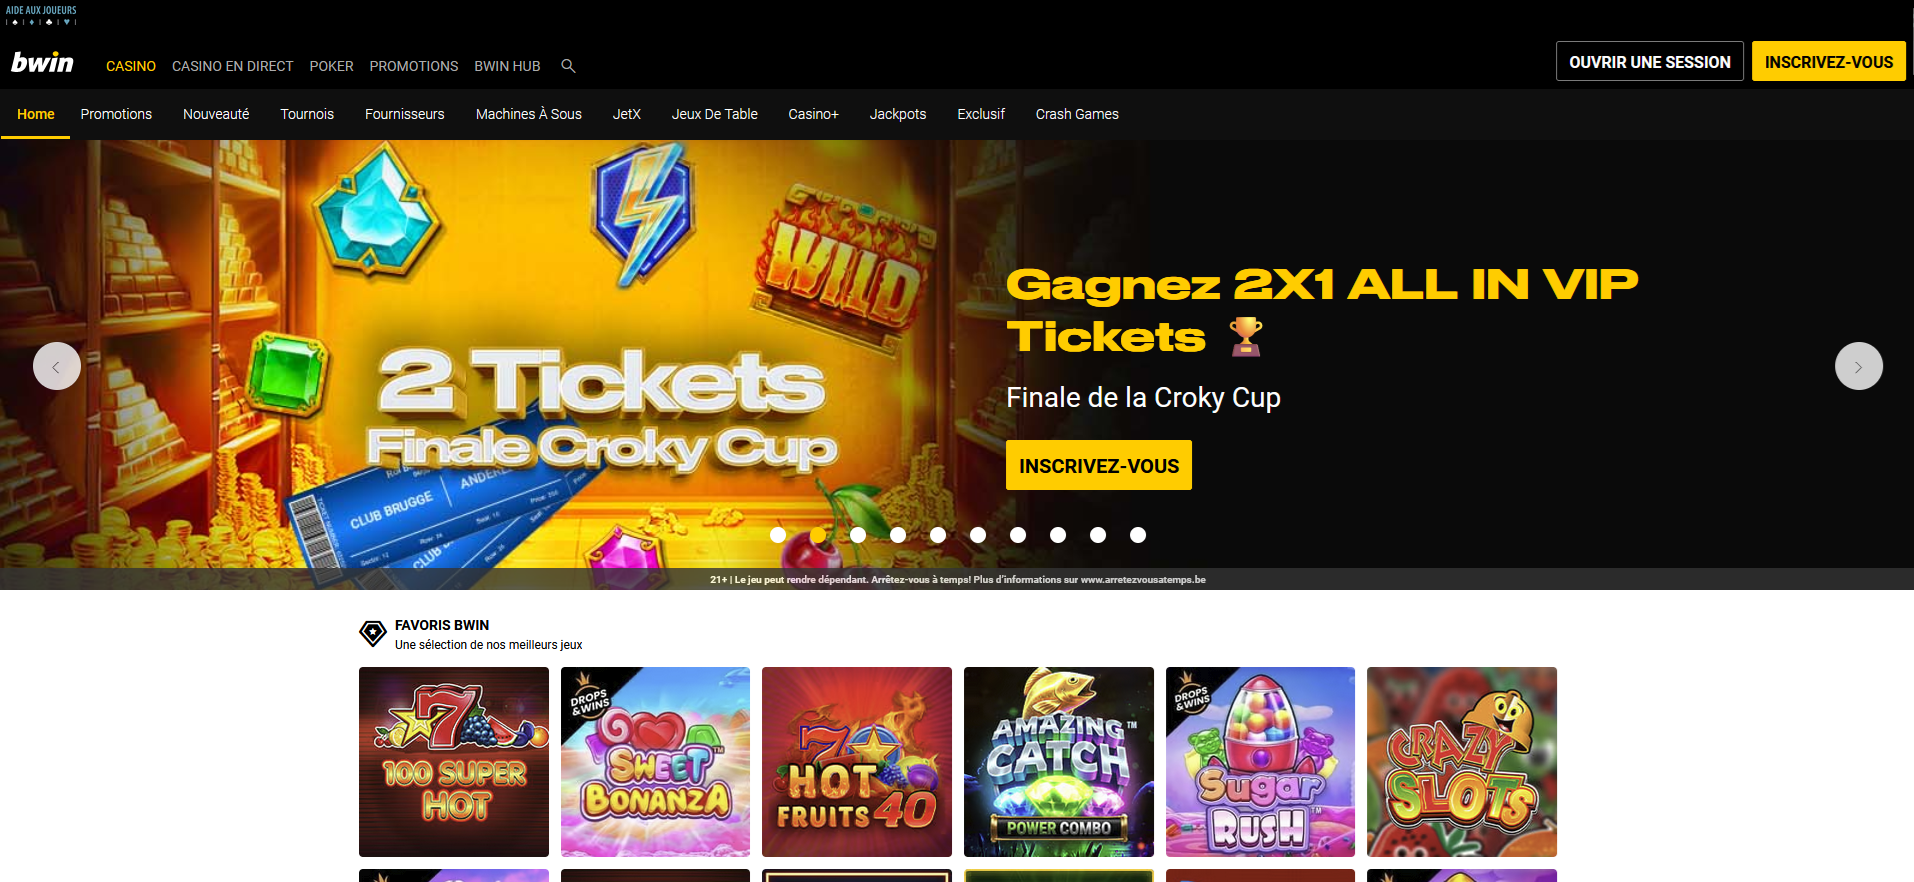Open the Aide aux Joueurs logo
This screenshot has width=1914, height=882.
coord(41,15)
